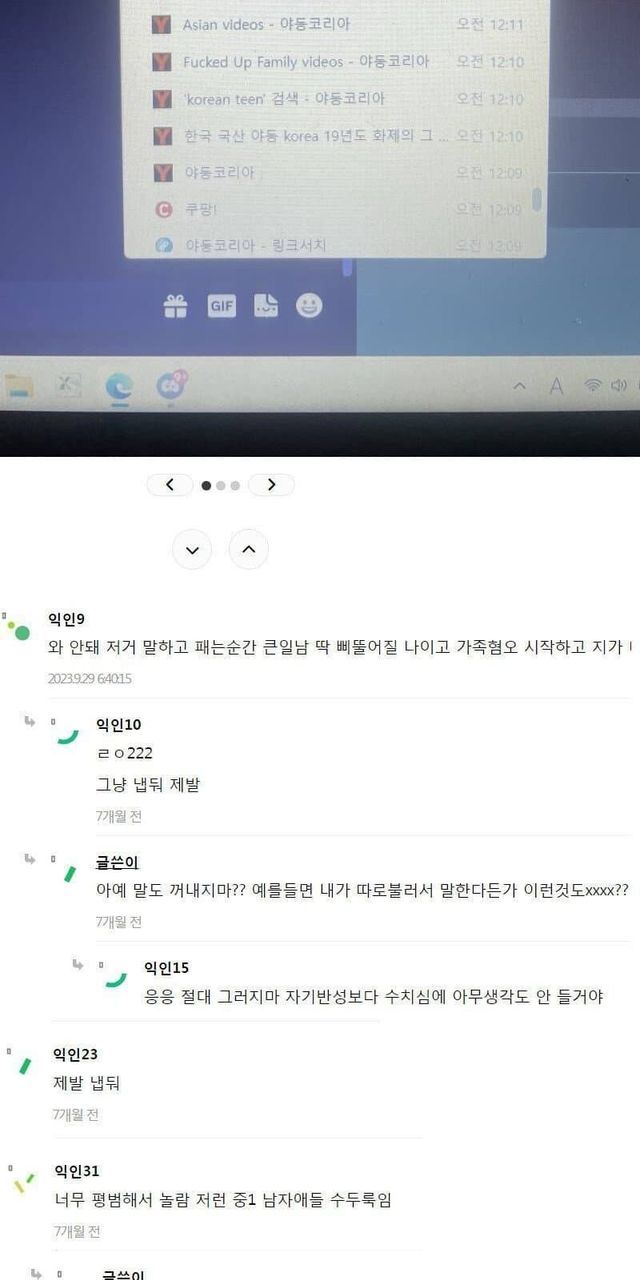The height and width of the screenshot is (1280, 640).
Task: Select the 쿠팡! history entry
Action: [337, 209]
